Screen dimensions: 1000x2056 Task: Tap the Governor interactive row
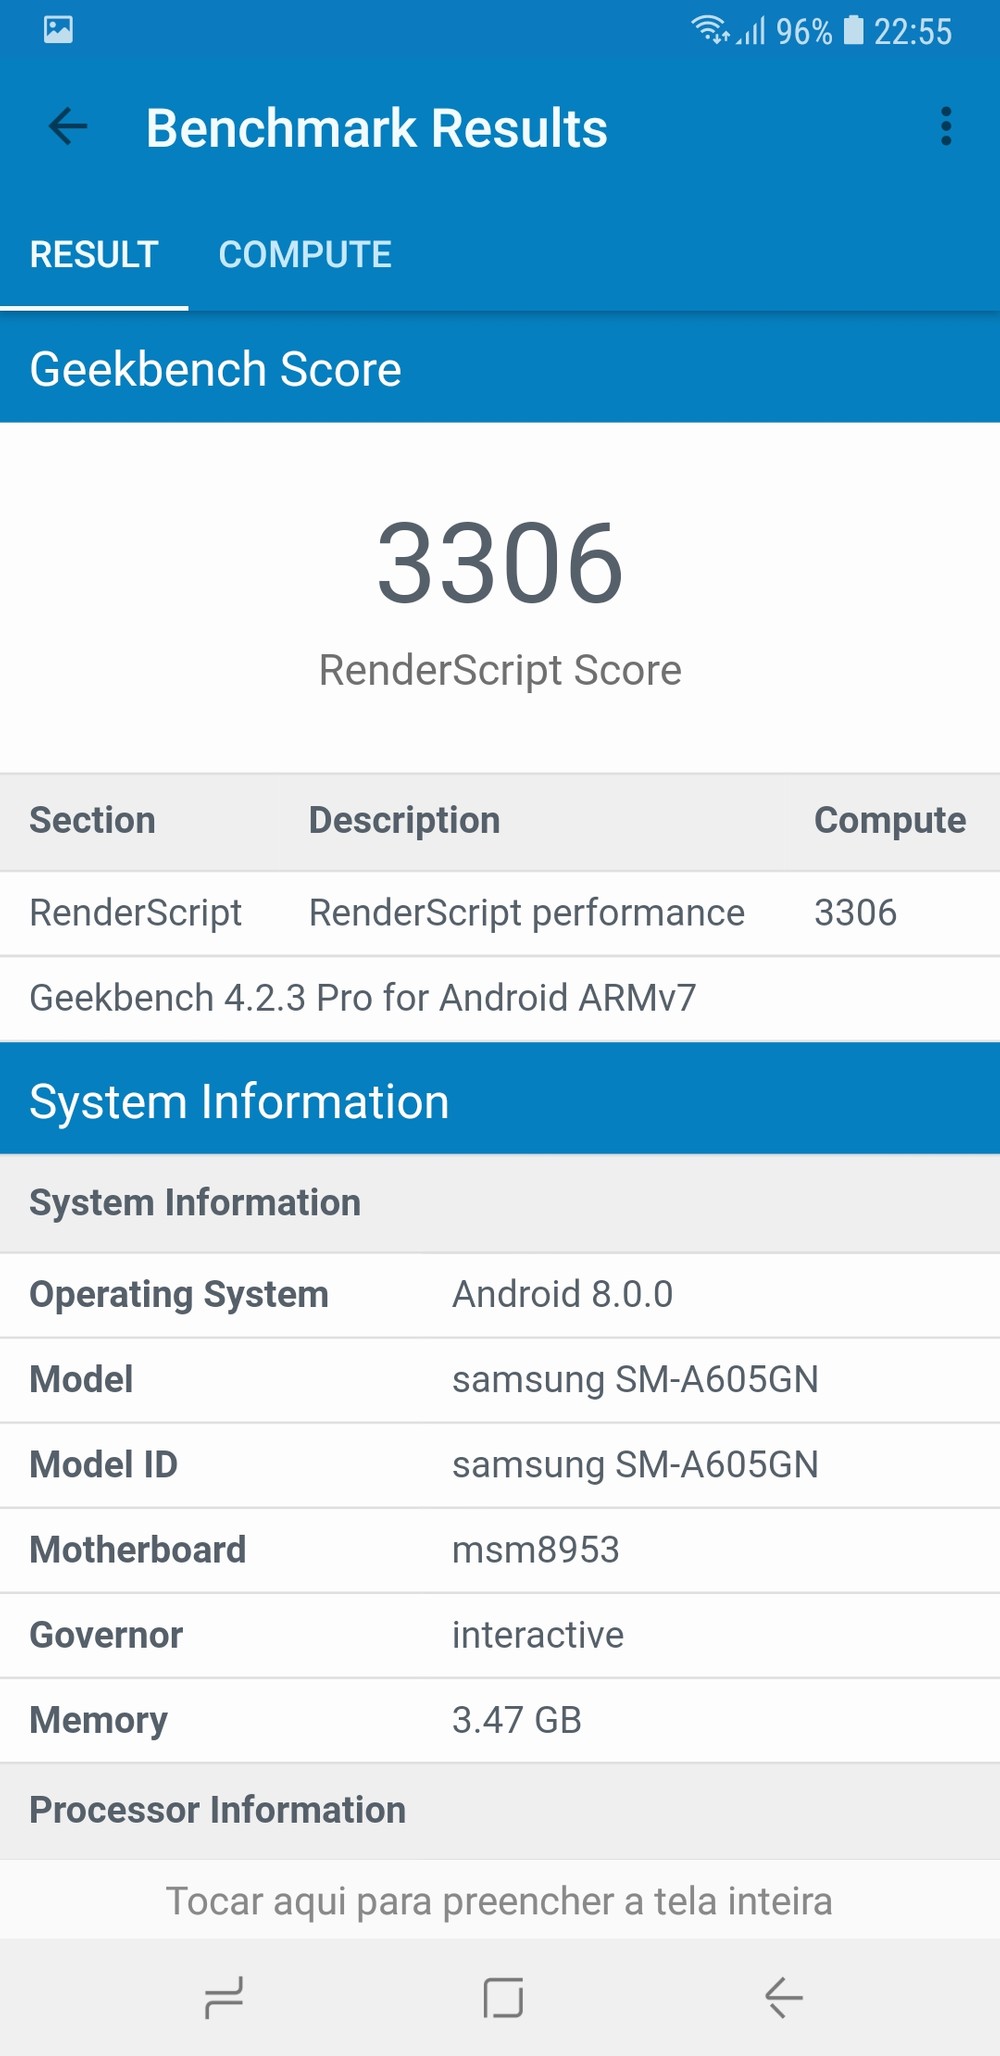click(x=499, y=1635)
